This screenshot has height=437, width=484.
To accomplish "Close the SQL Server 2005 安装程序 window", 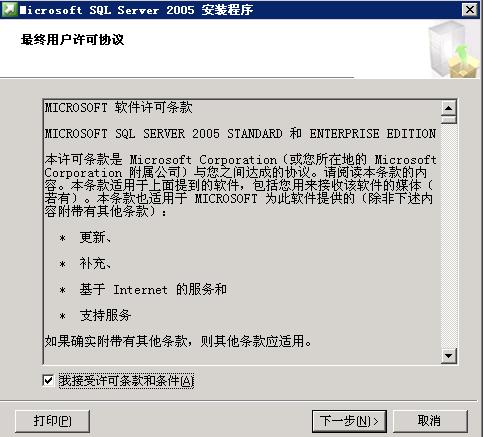I will [470, 10].
